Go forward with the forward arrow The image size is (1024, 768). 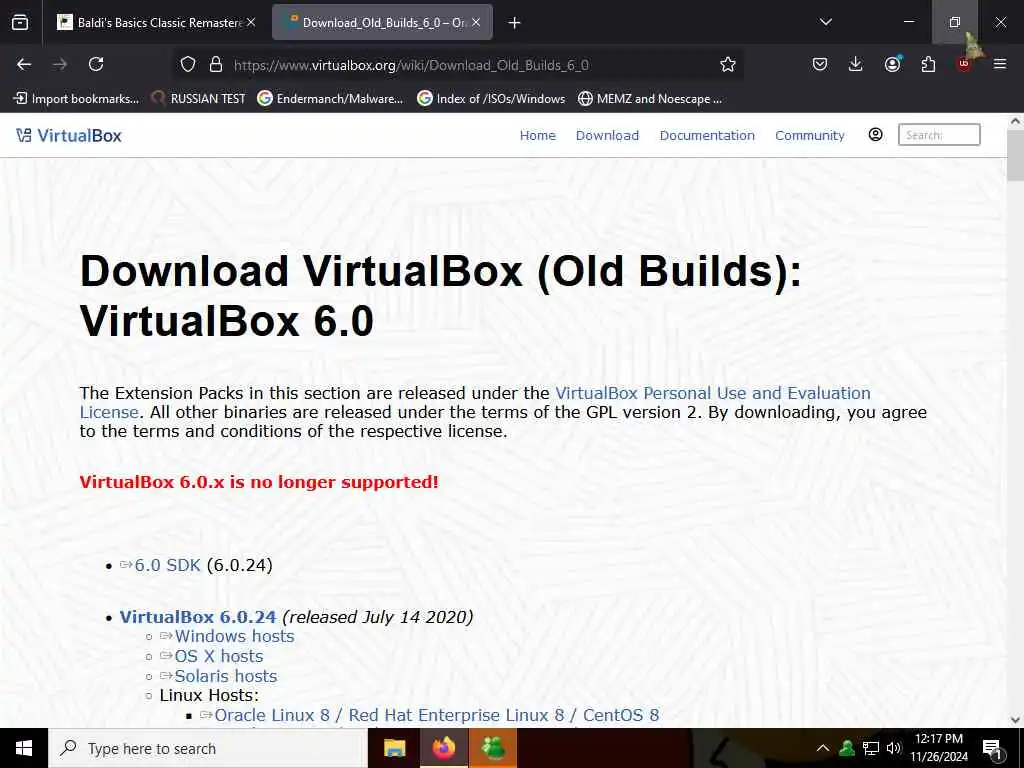(60, 64)
